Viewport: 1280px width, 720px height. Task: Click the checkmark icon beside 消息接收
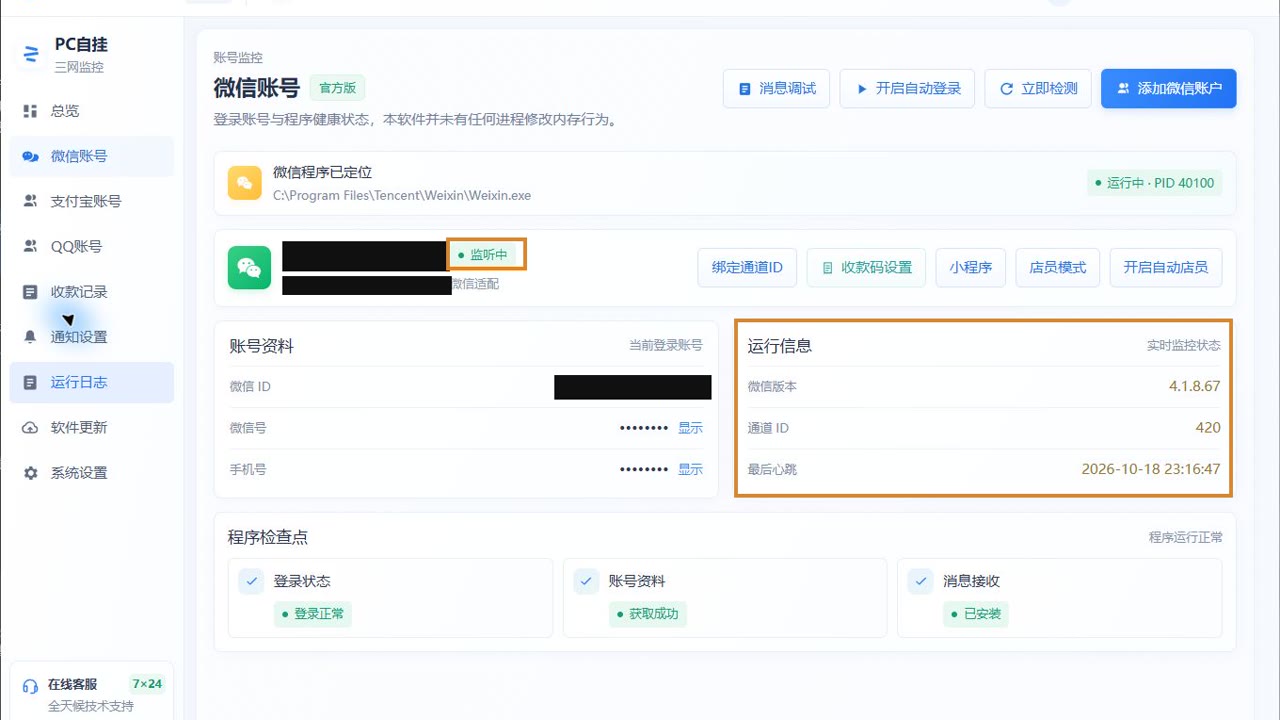[x=921, y=581]
